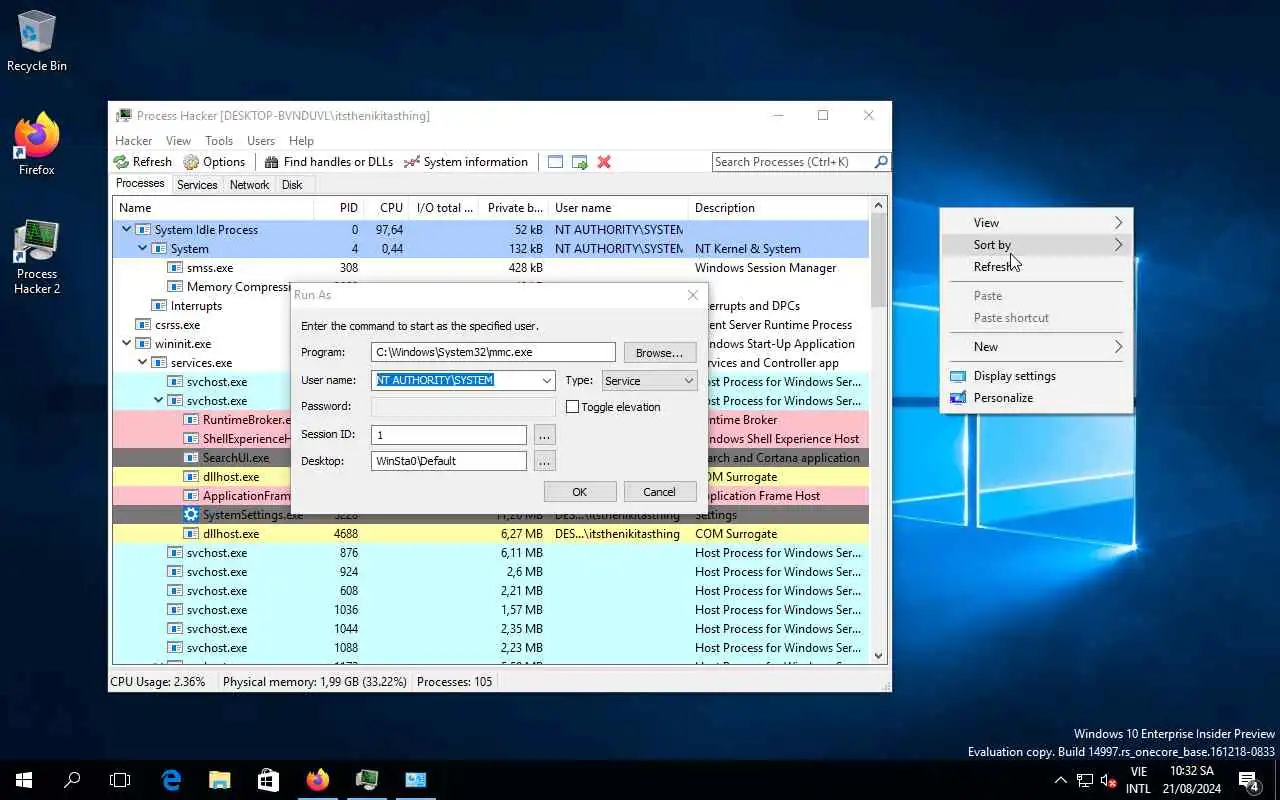The width and height of the screenshot is (1280, 800).
Task: Sort processes by the PID column header
Action: point(338,208)
